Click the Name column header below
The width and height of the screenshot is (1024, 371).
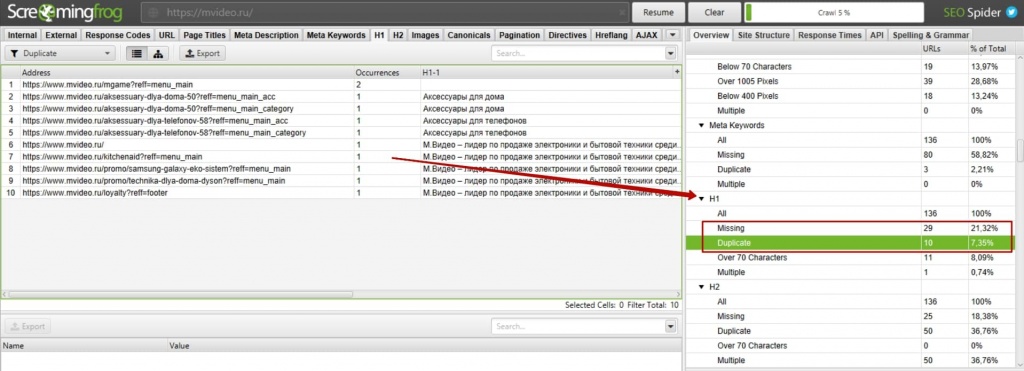[84, 345]
